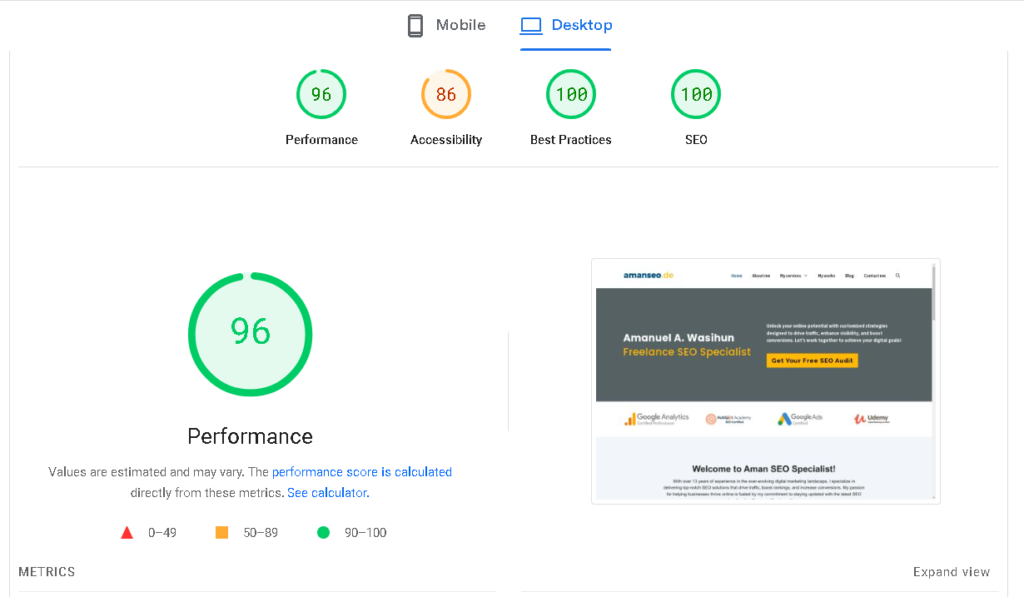Click the mobile phone icon
Screen dimensions: 1024x597
pyautogui.click(x=415, y=25)
